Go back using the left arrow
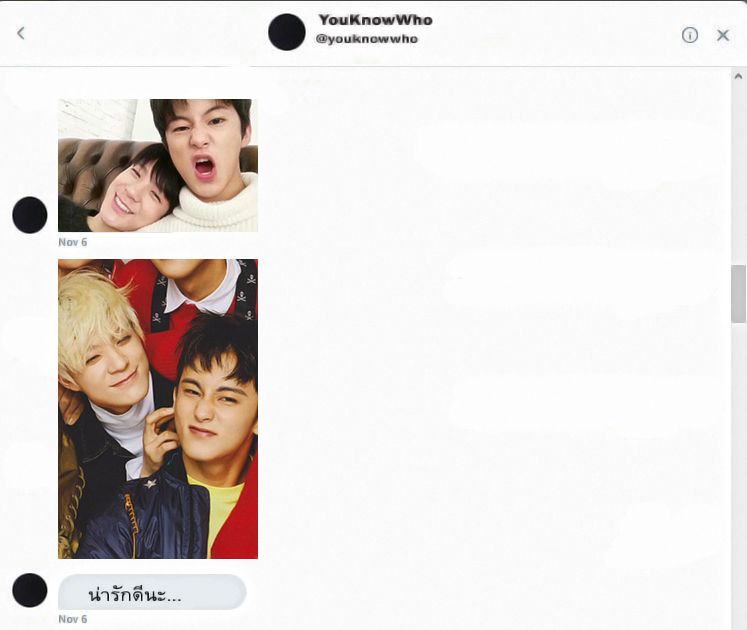 click(20, 33)
